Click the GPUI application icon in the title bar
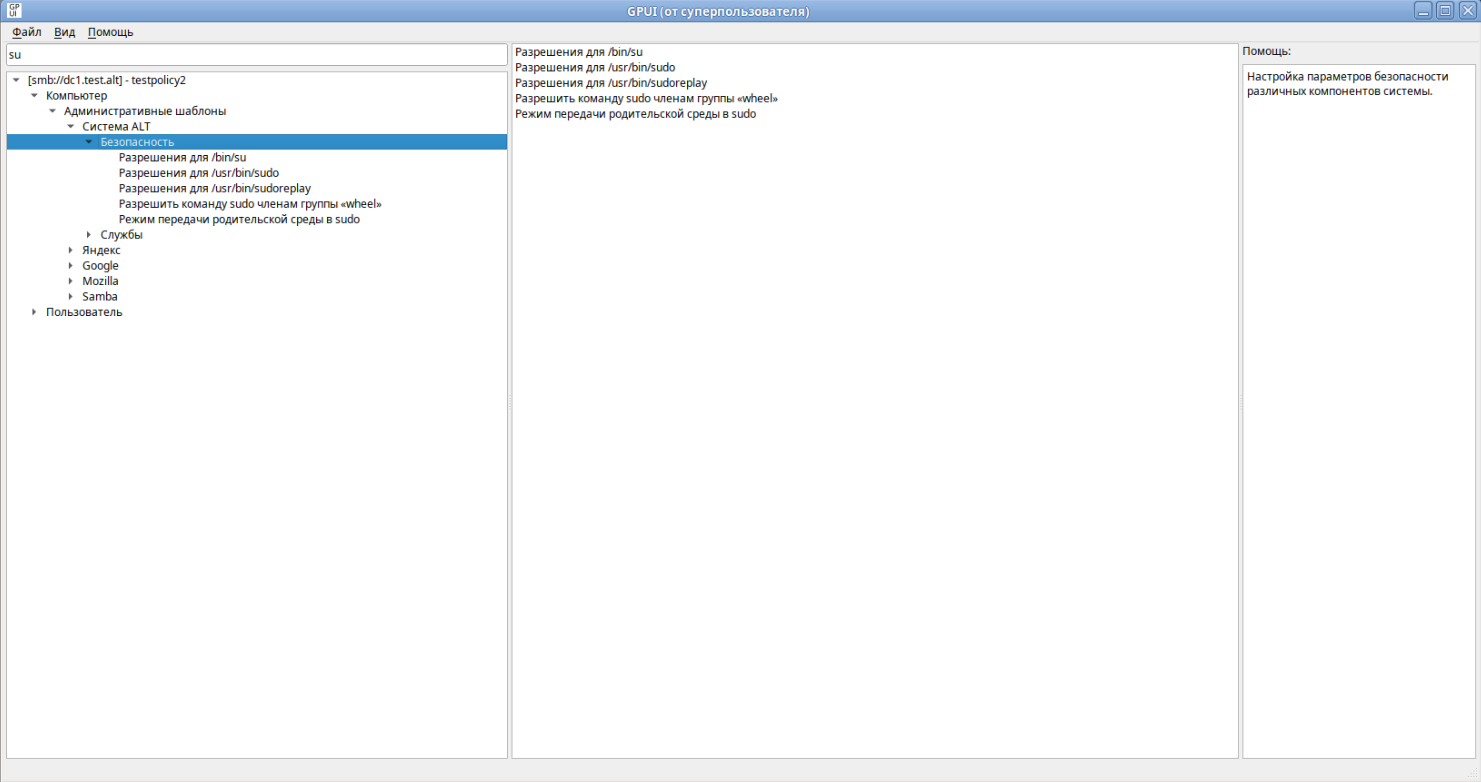This screenshot has height=782, width=1481. [x=14, y=11]
